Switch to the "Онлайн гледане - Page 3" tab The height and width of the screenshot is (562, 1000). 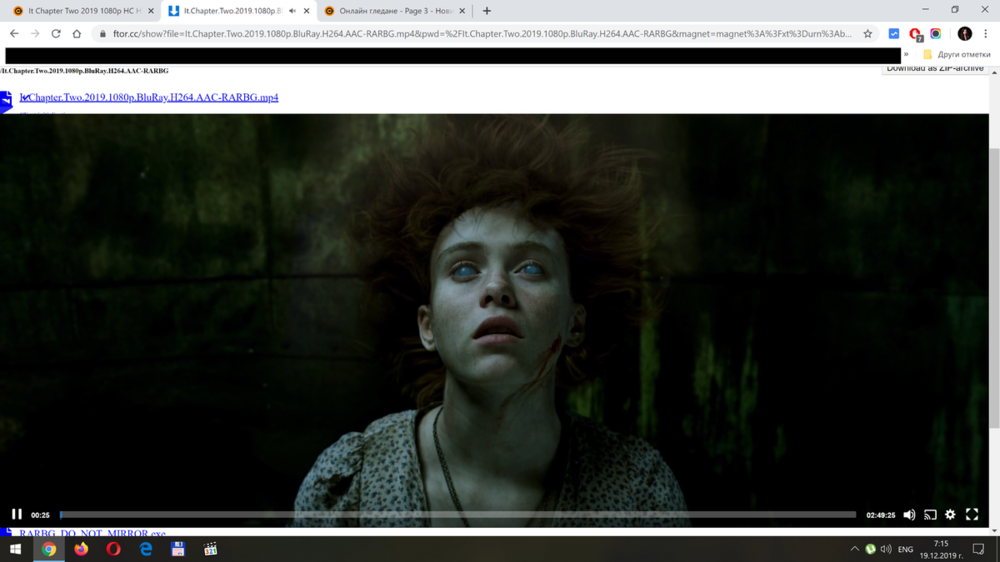pyautogui.click(x=390, y=11)
